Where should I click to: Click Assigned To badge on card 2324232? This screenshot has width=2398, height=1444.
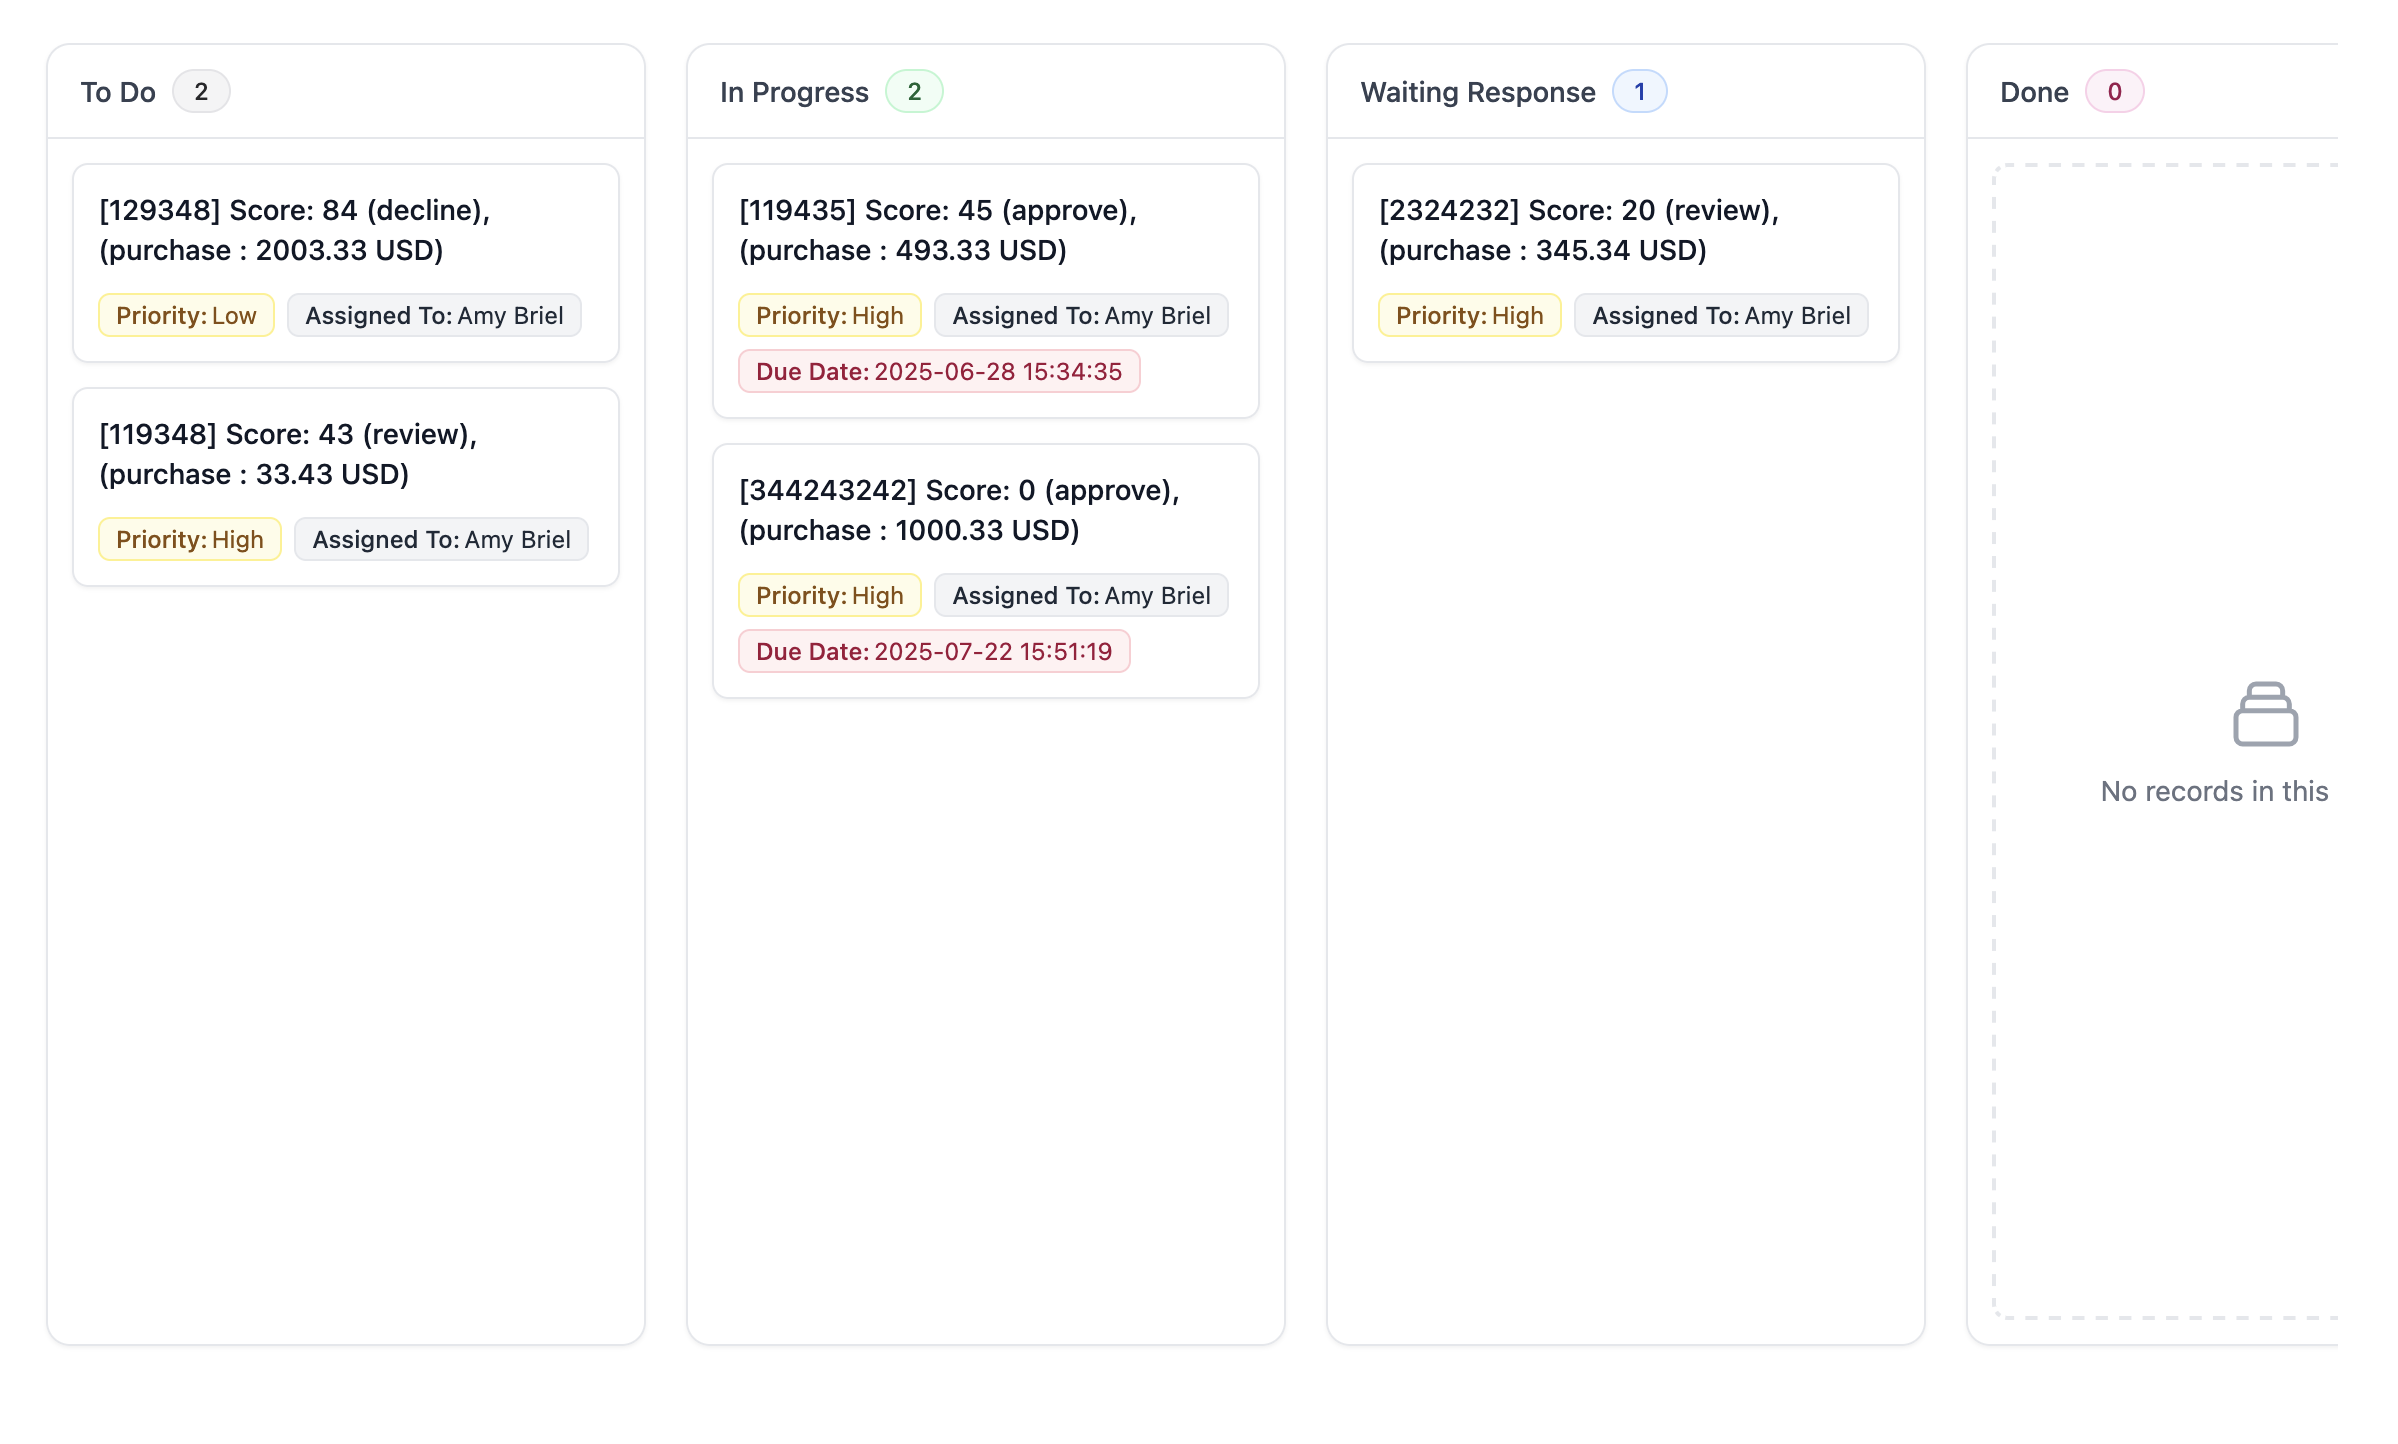(1720, 316)
